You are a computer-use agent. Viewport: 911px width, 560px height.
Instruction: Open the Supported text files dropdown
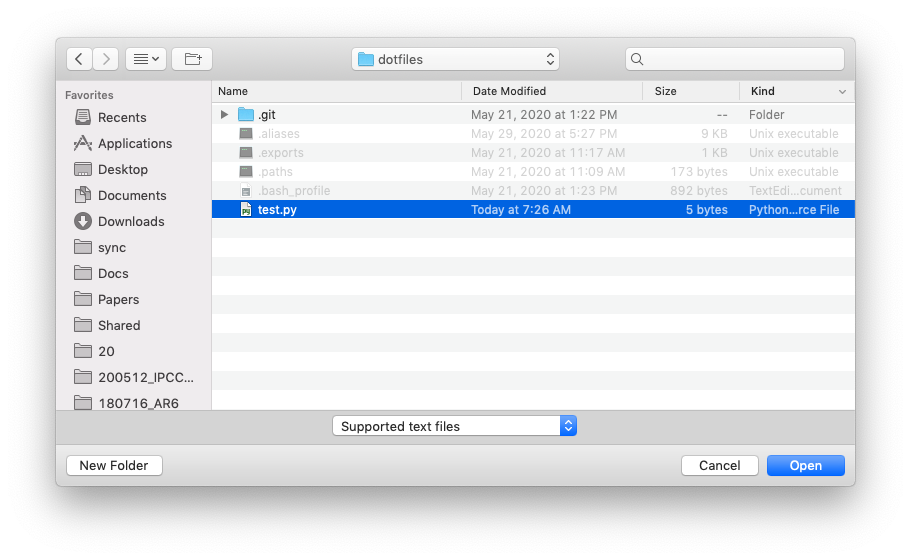[x=454, y=426]
